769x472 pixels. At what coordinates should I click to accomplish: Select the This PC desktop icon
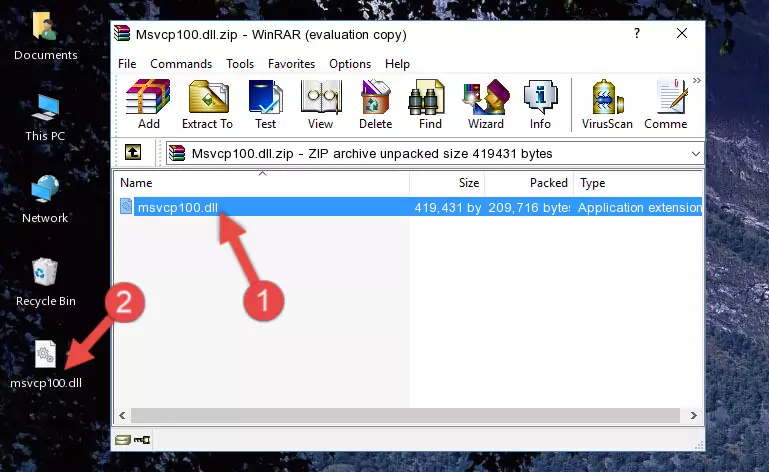[x=45, y=118]
